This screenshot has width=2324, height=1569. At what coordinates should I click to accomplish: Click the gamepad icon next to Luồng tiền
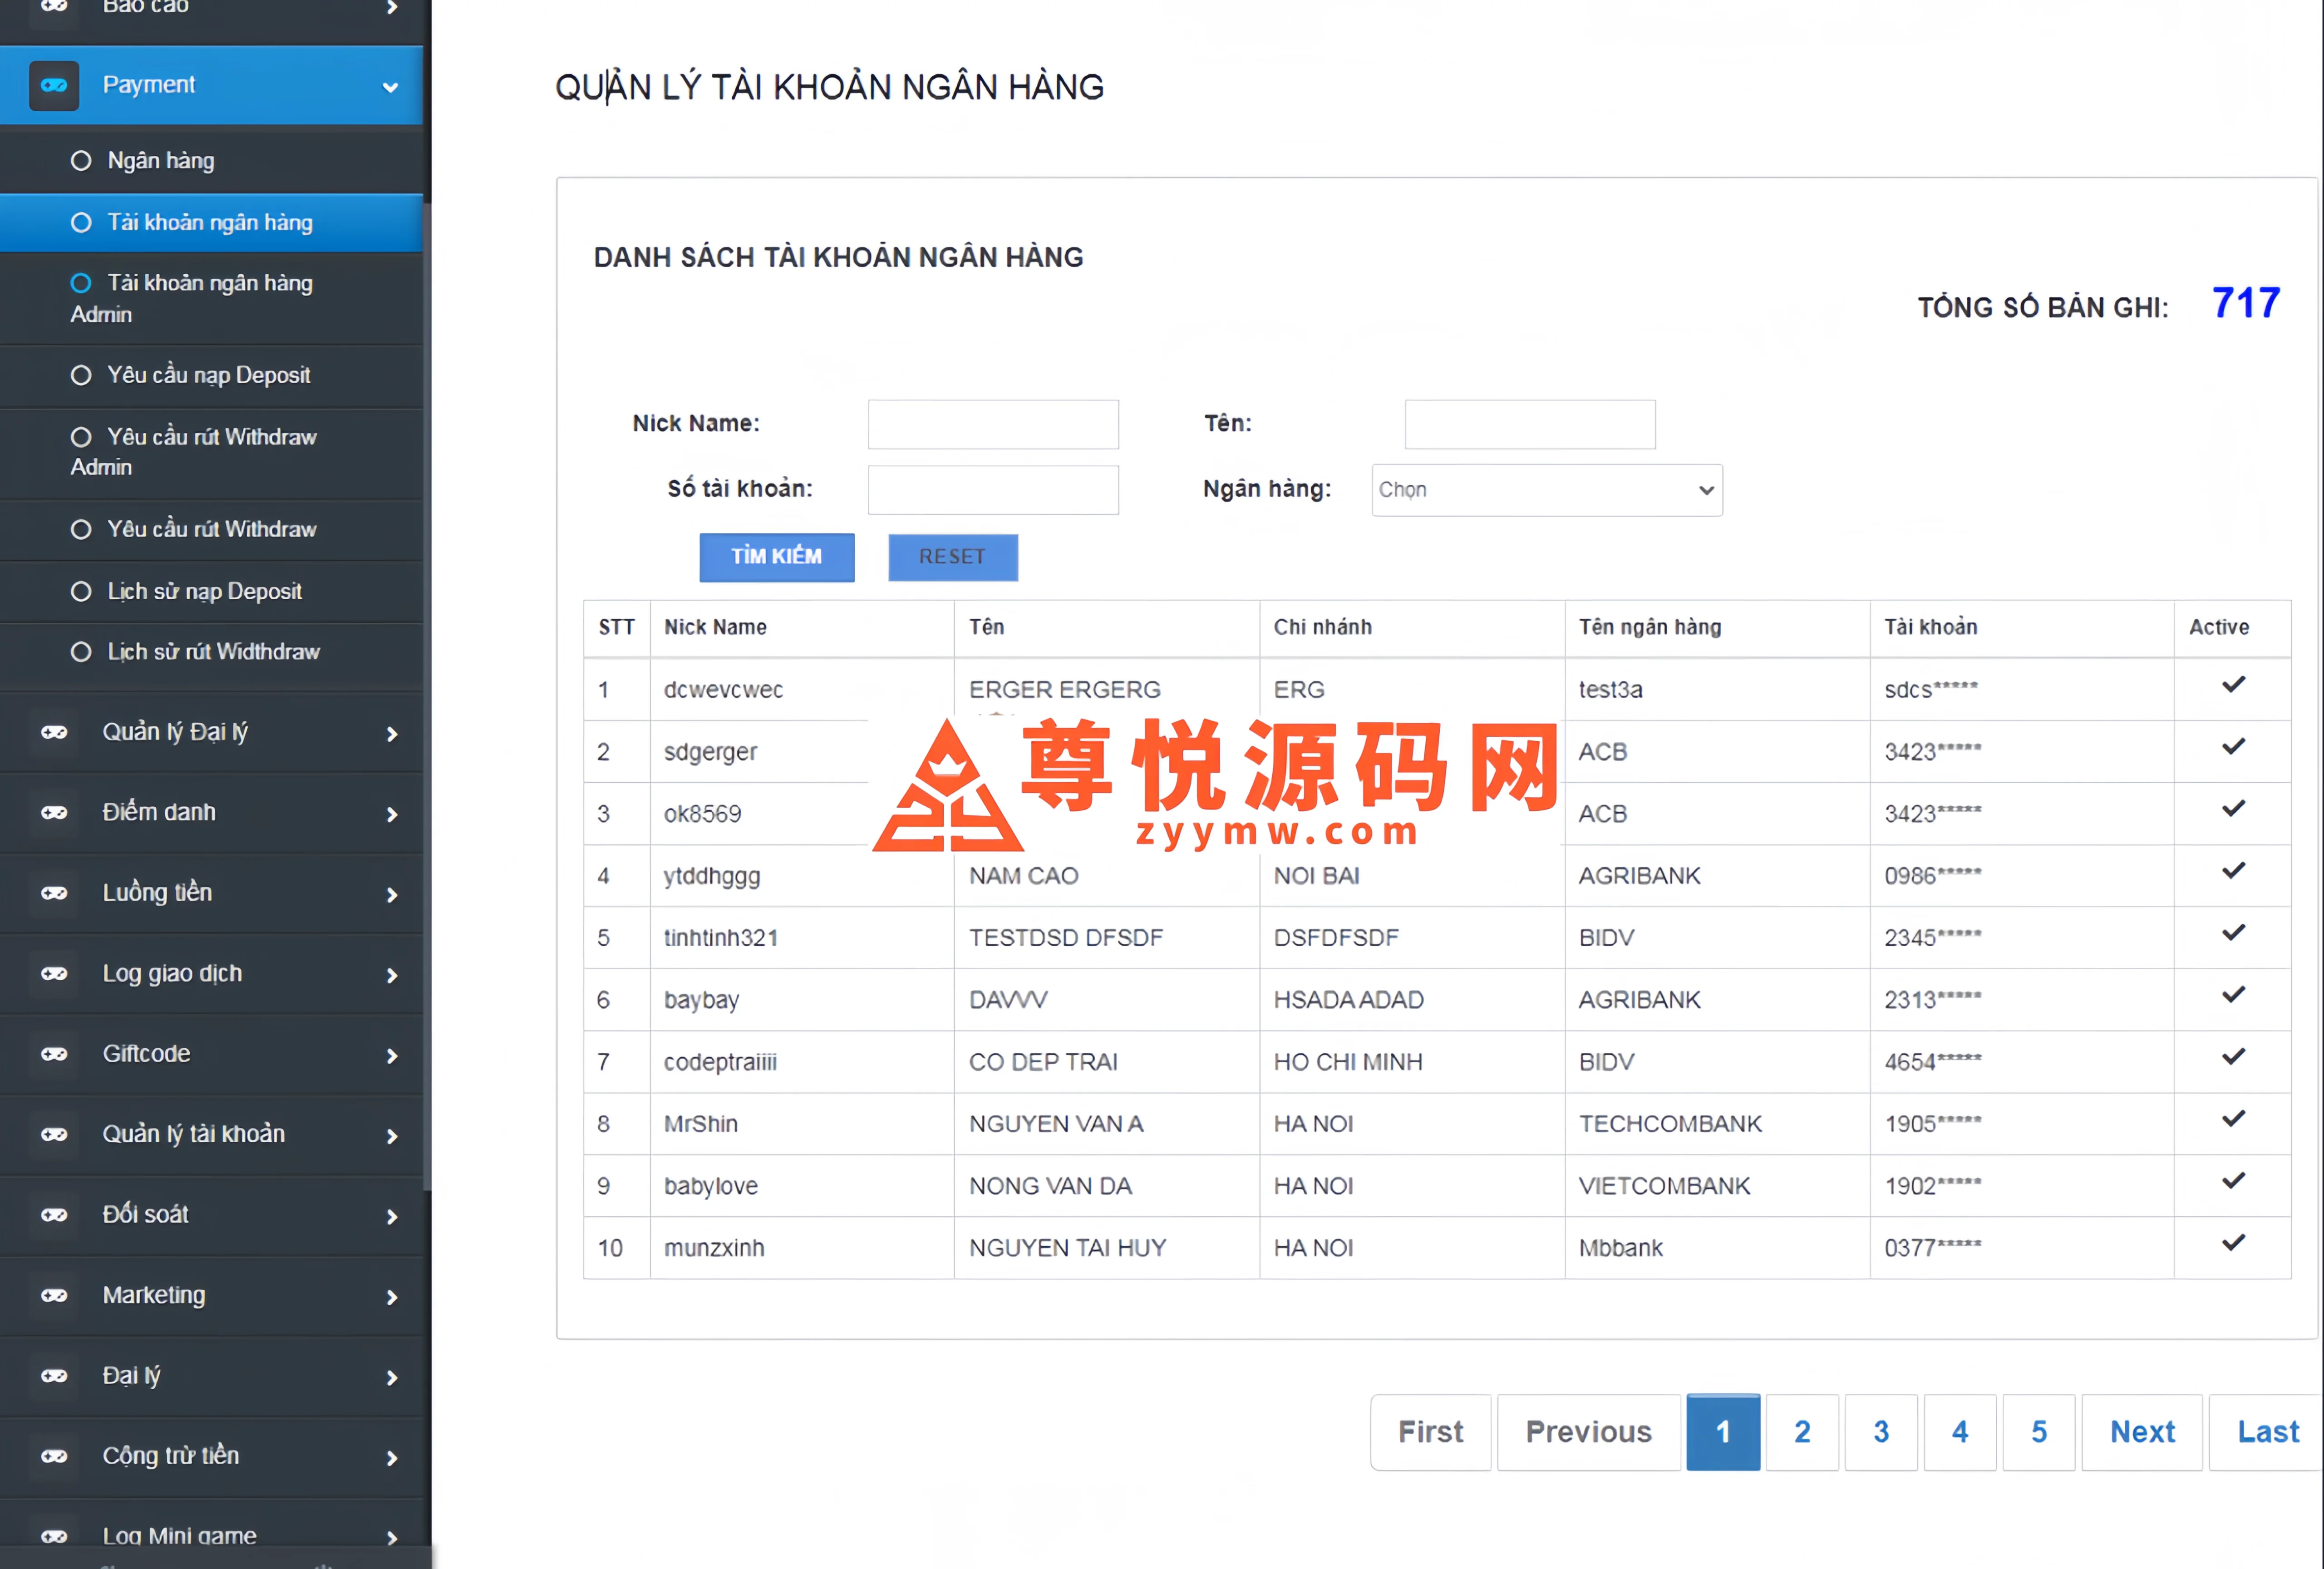click(x=54, y=892)
